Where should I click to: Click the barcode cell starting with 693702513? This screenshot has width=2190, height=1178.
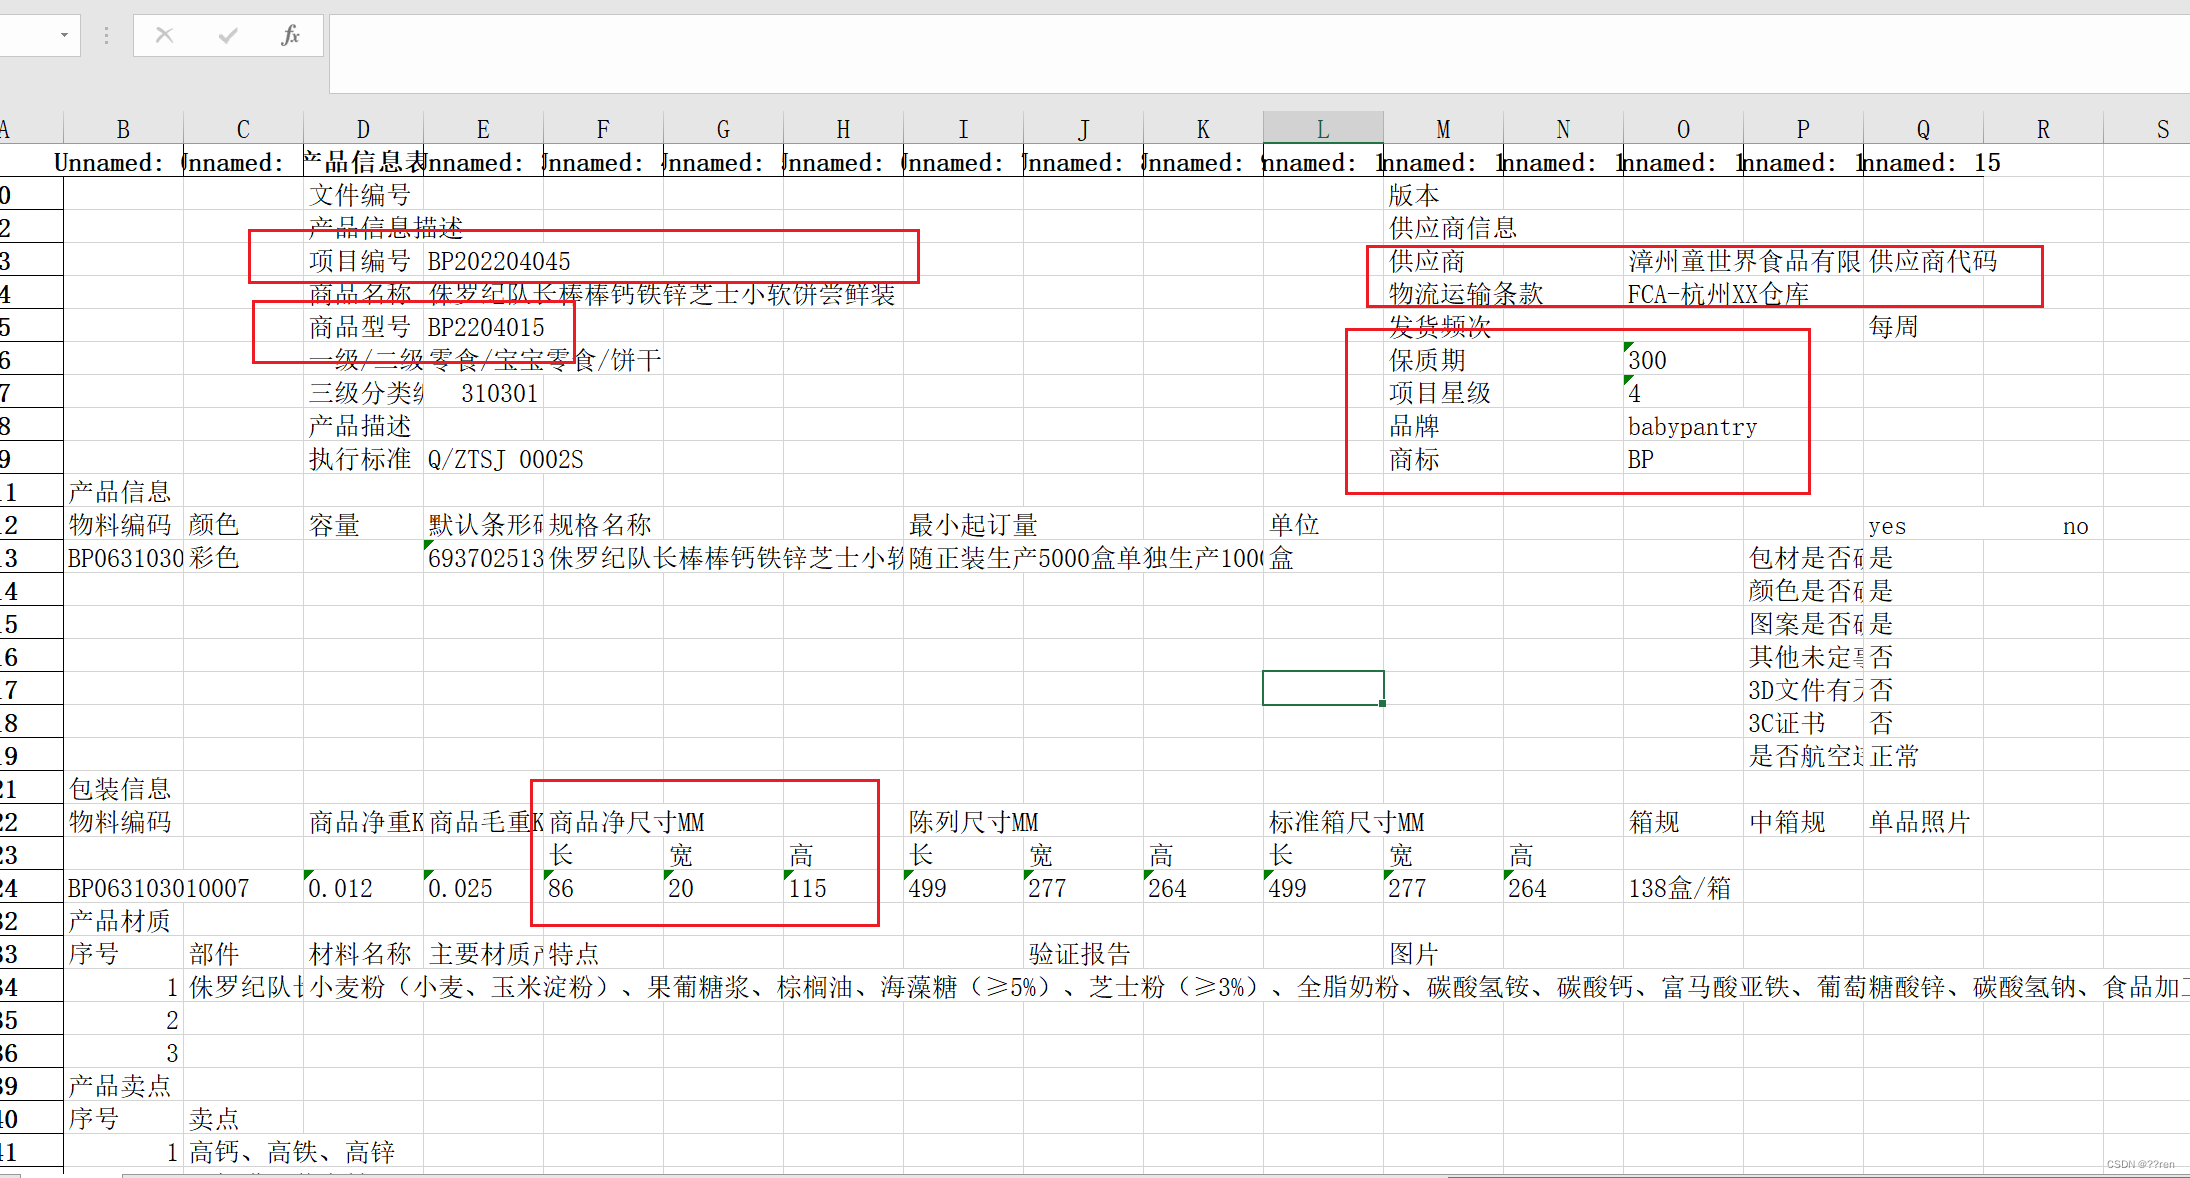pos(484,557)
